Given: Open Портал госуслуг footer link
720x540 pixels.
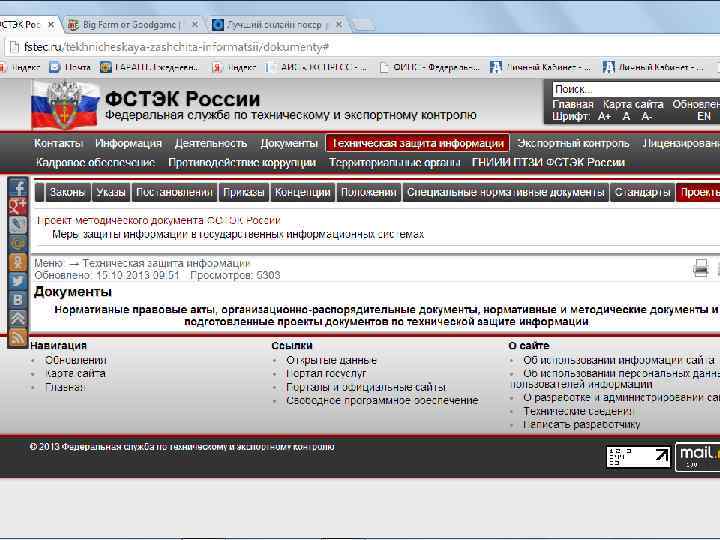Looking at the screenshot, I should [x=326, y=374].
